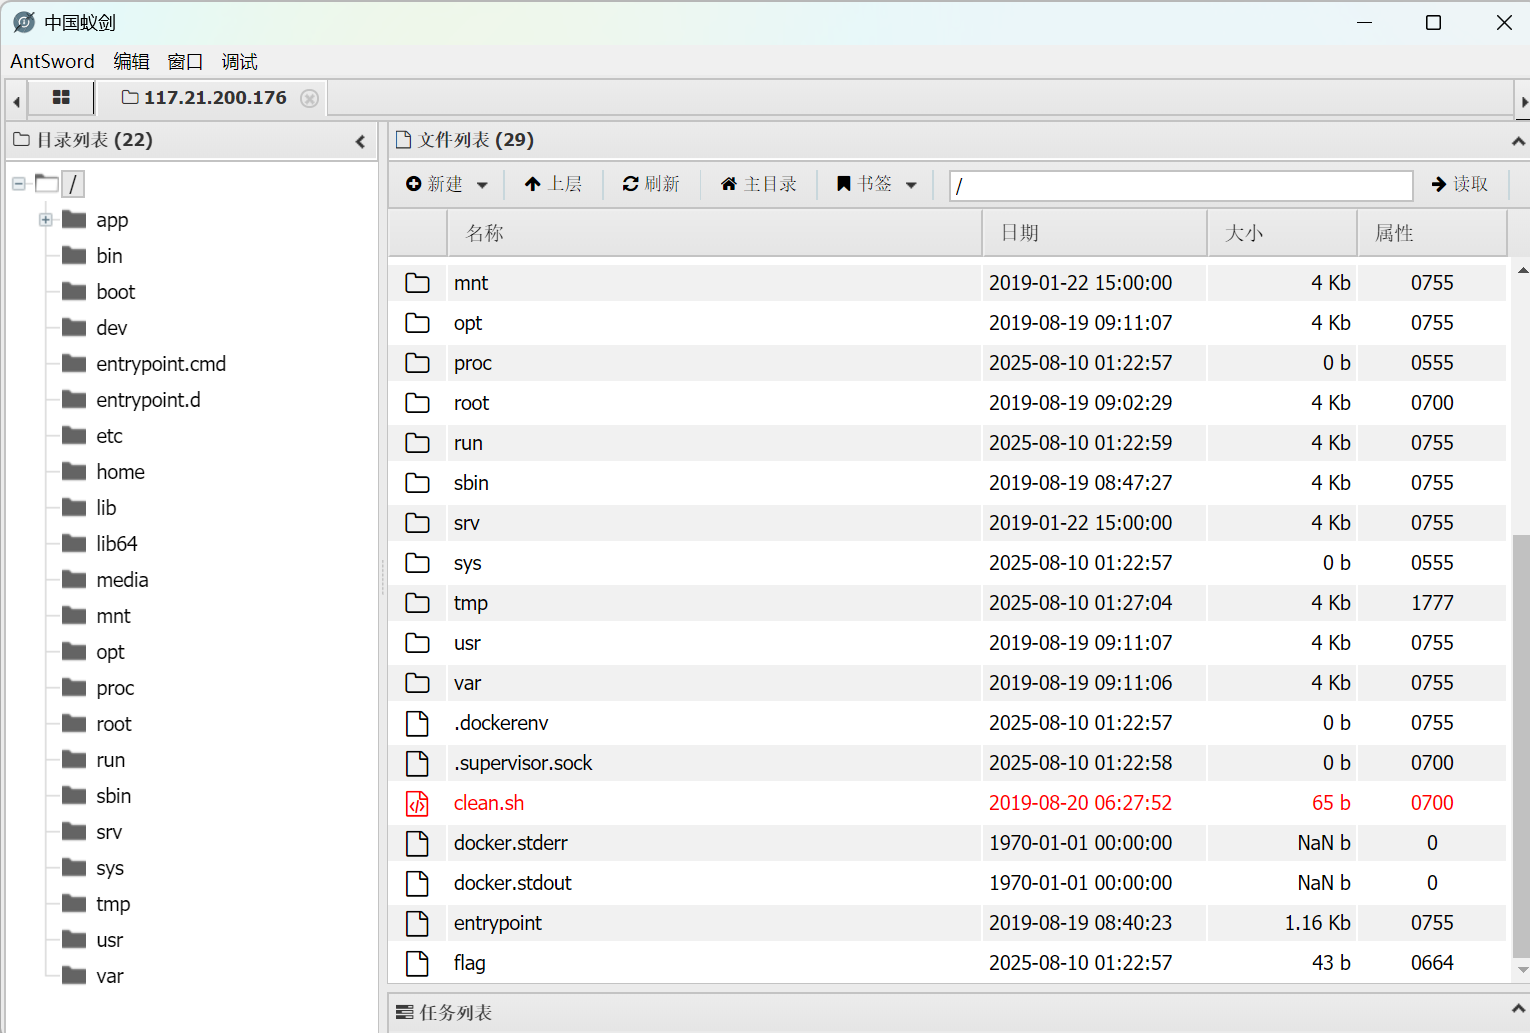Open the 书签 dropdown arrow
The width and height of the screenshot is (1530, 1033).
click(x=911, y=185)
